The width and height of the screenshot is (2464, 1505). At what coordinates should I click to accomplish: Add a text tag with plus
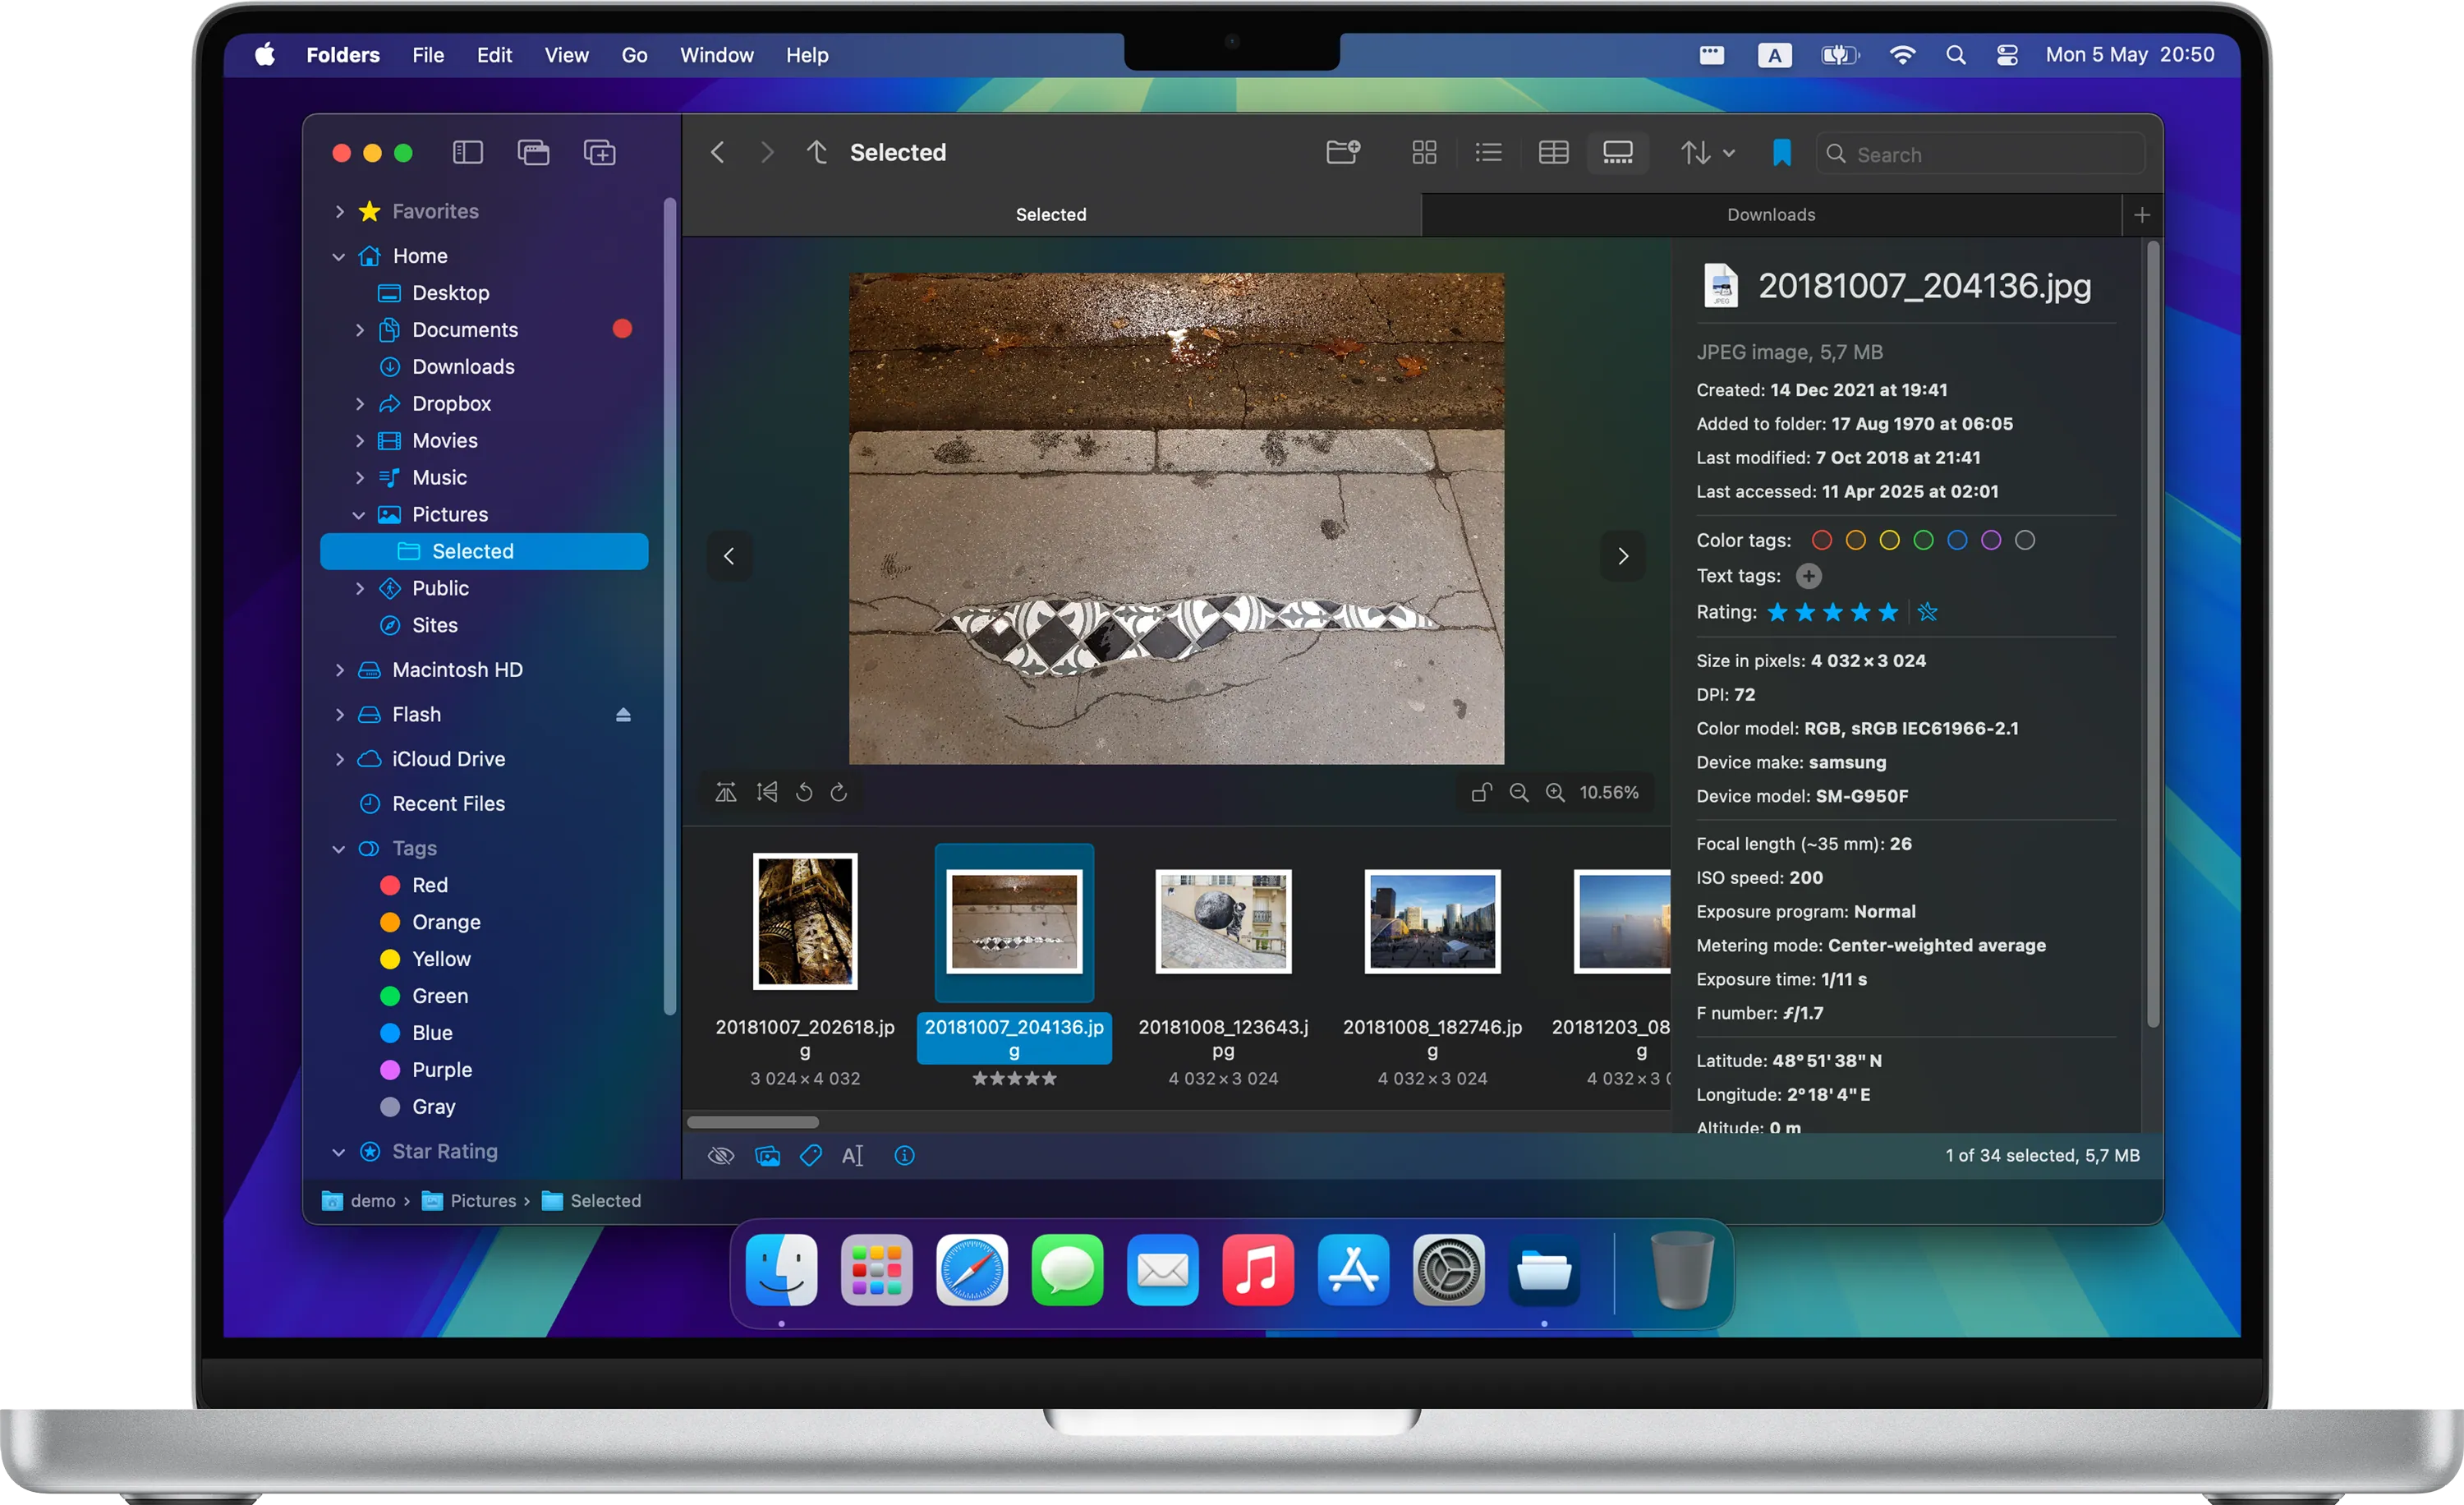click(x=1808, y=576)
